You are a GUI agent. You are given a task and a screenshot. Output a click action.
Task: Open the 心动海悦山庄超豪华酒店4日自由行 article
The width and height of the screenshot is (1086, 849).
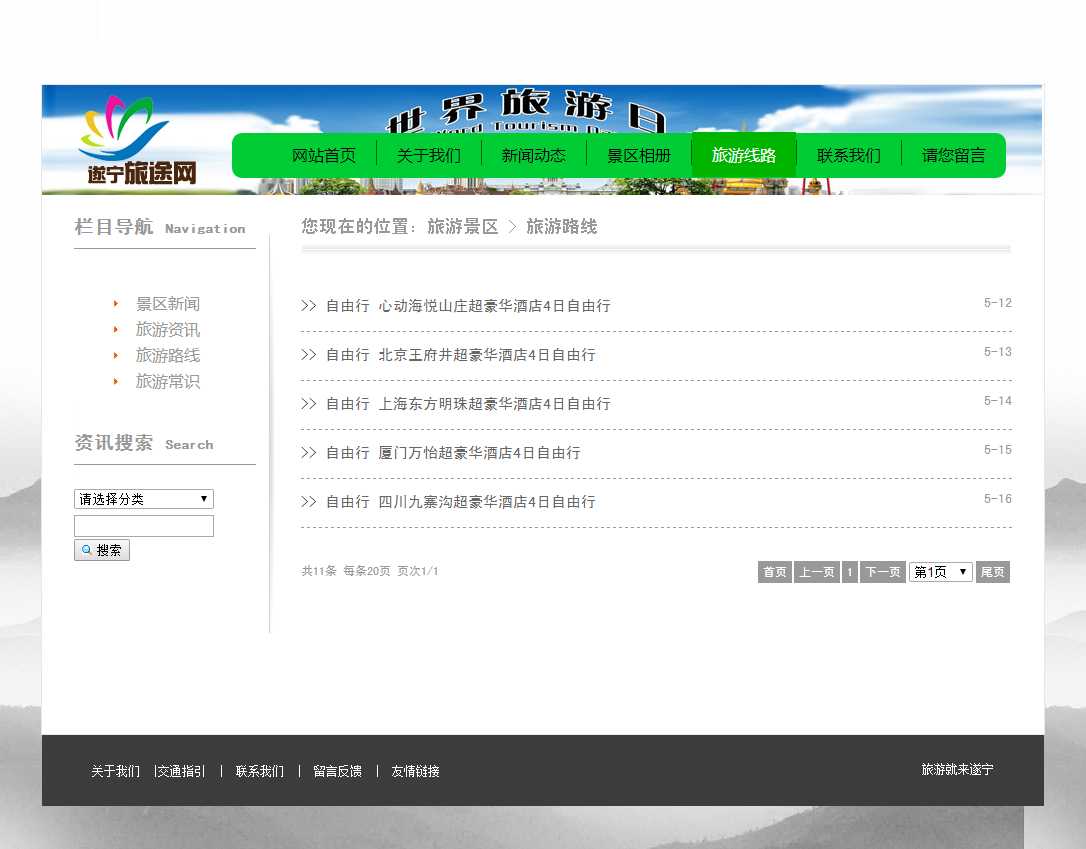pos(494,306)
